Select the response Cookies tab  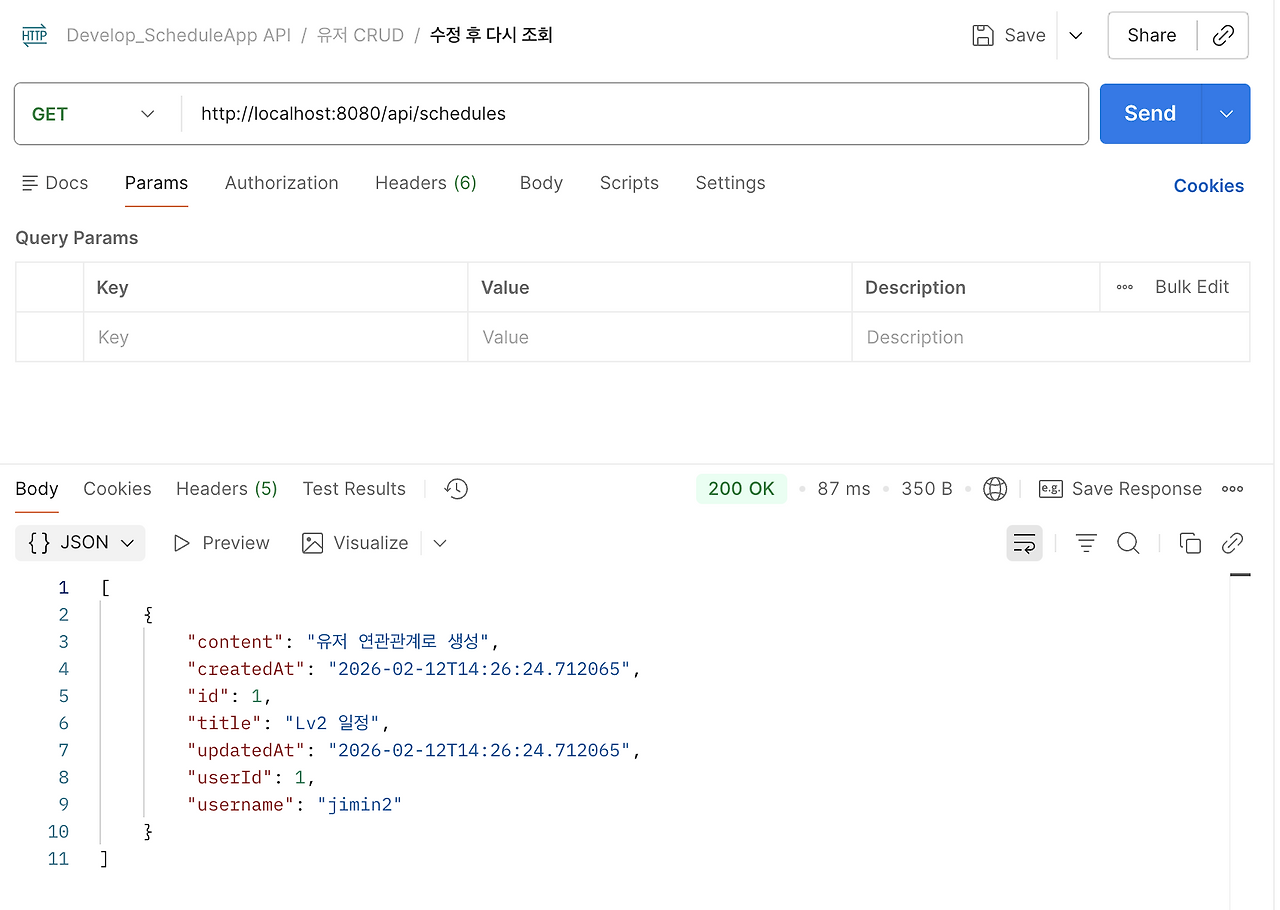[117, 489]
